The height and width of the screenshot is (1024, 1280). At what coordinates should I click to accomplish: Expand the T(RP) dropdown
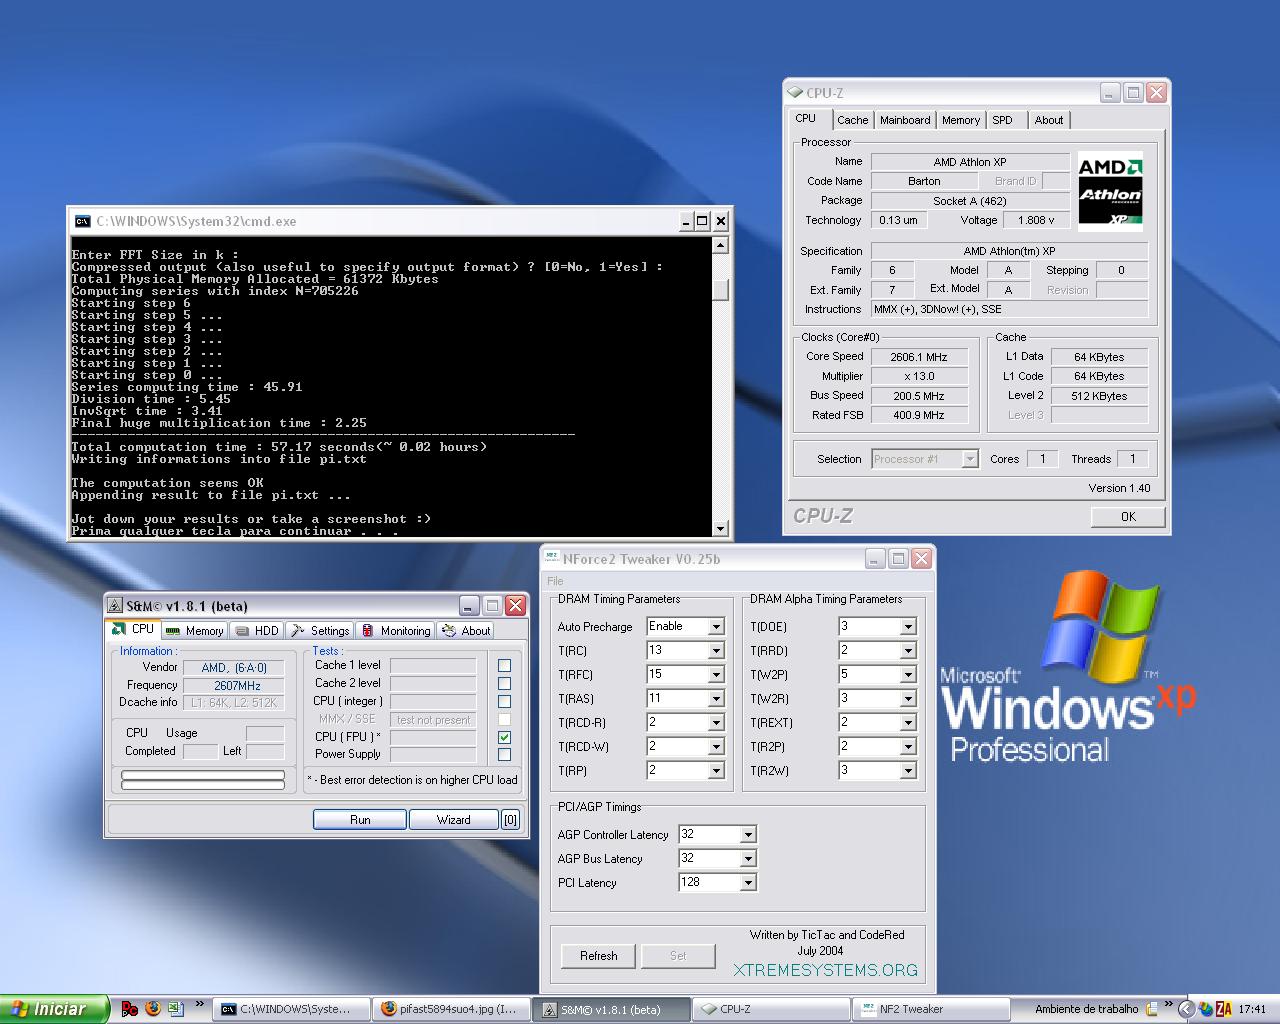point(716,771)
